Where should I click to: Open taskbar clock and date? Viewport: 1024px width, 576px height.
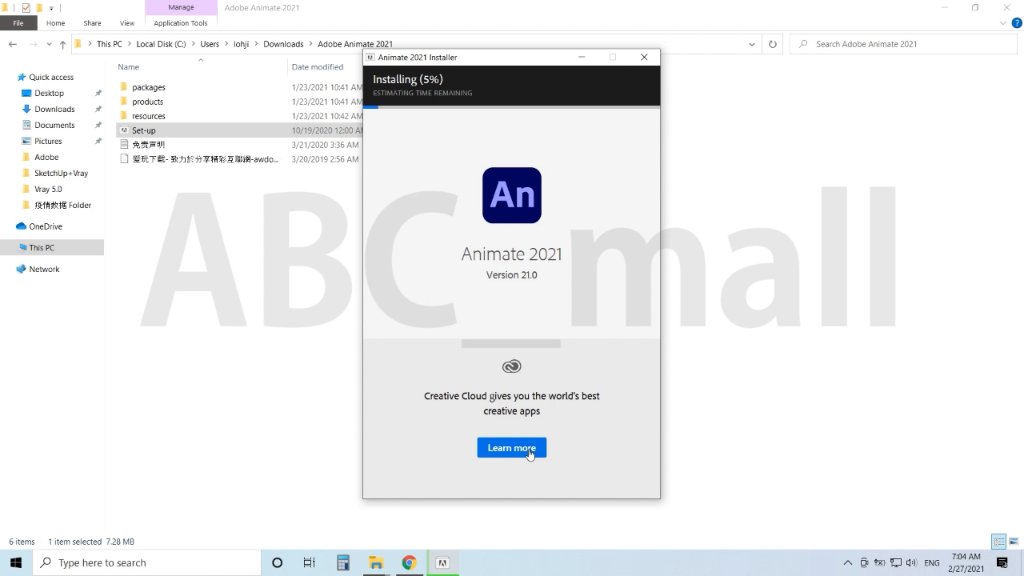(x=966, y=562)
